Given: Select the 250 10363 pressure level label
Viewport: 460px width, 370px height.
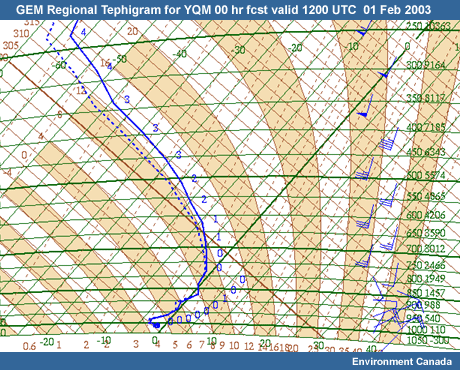Looking at the screenshot, I should point(428,26).
